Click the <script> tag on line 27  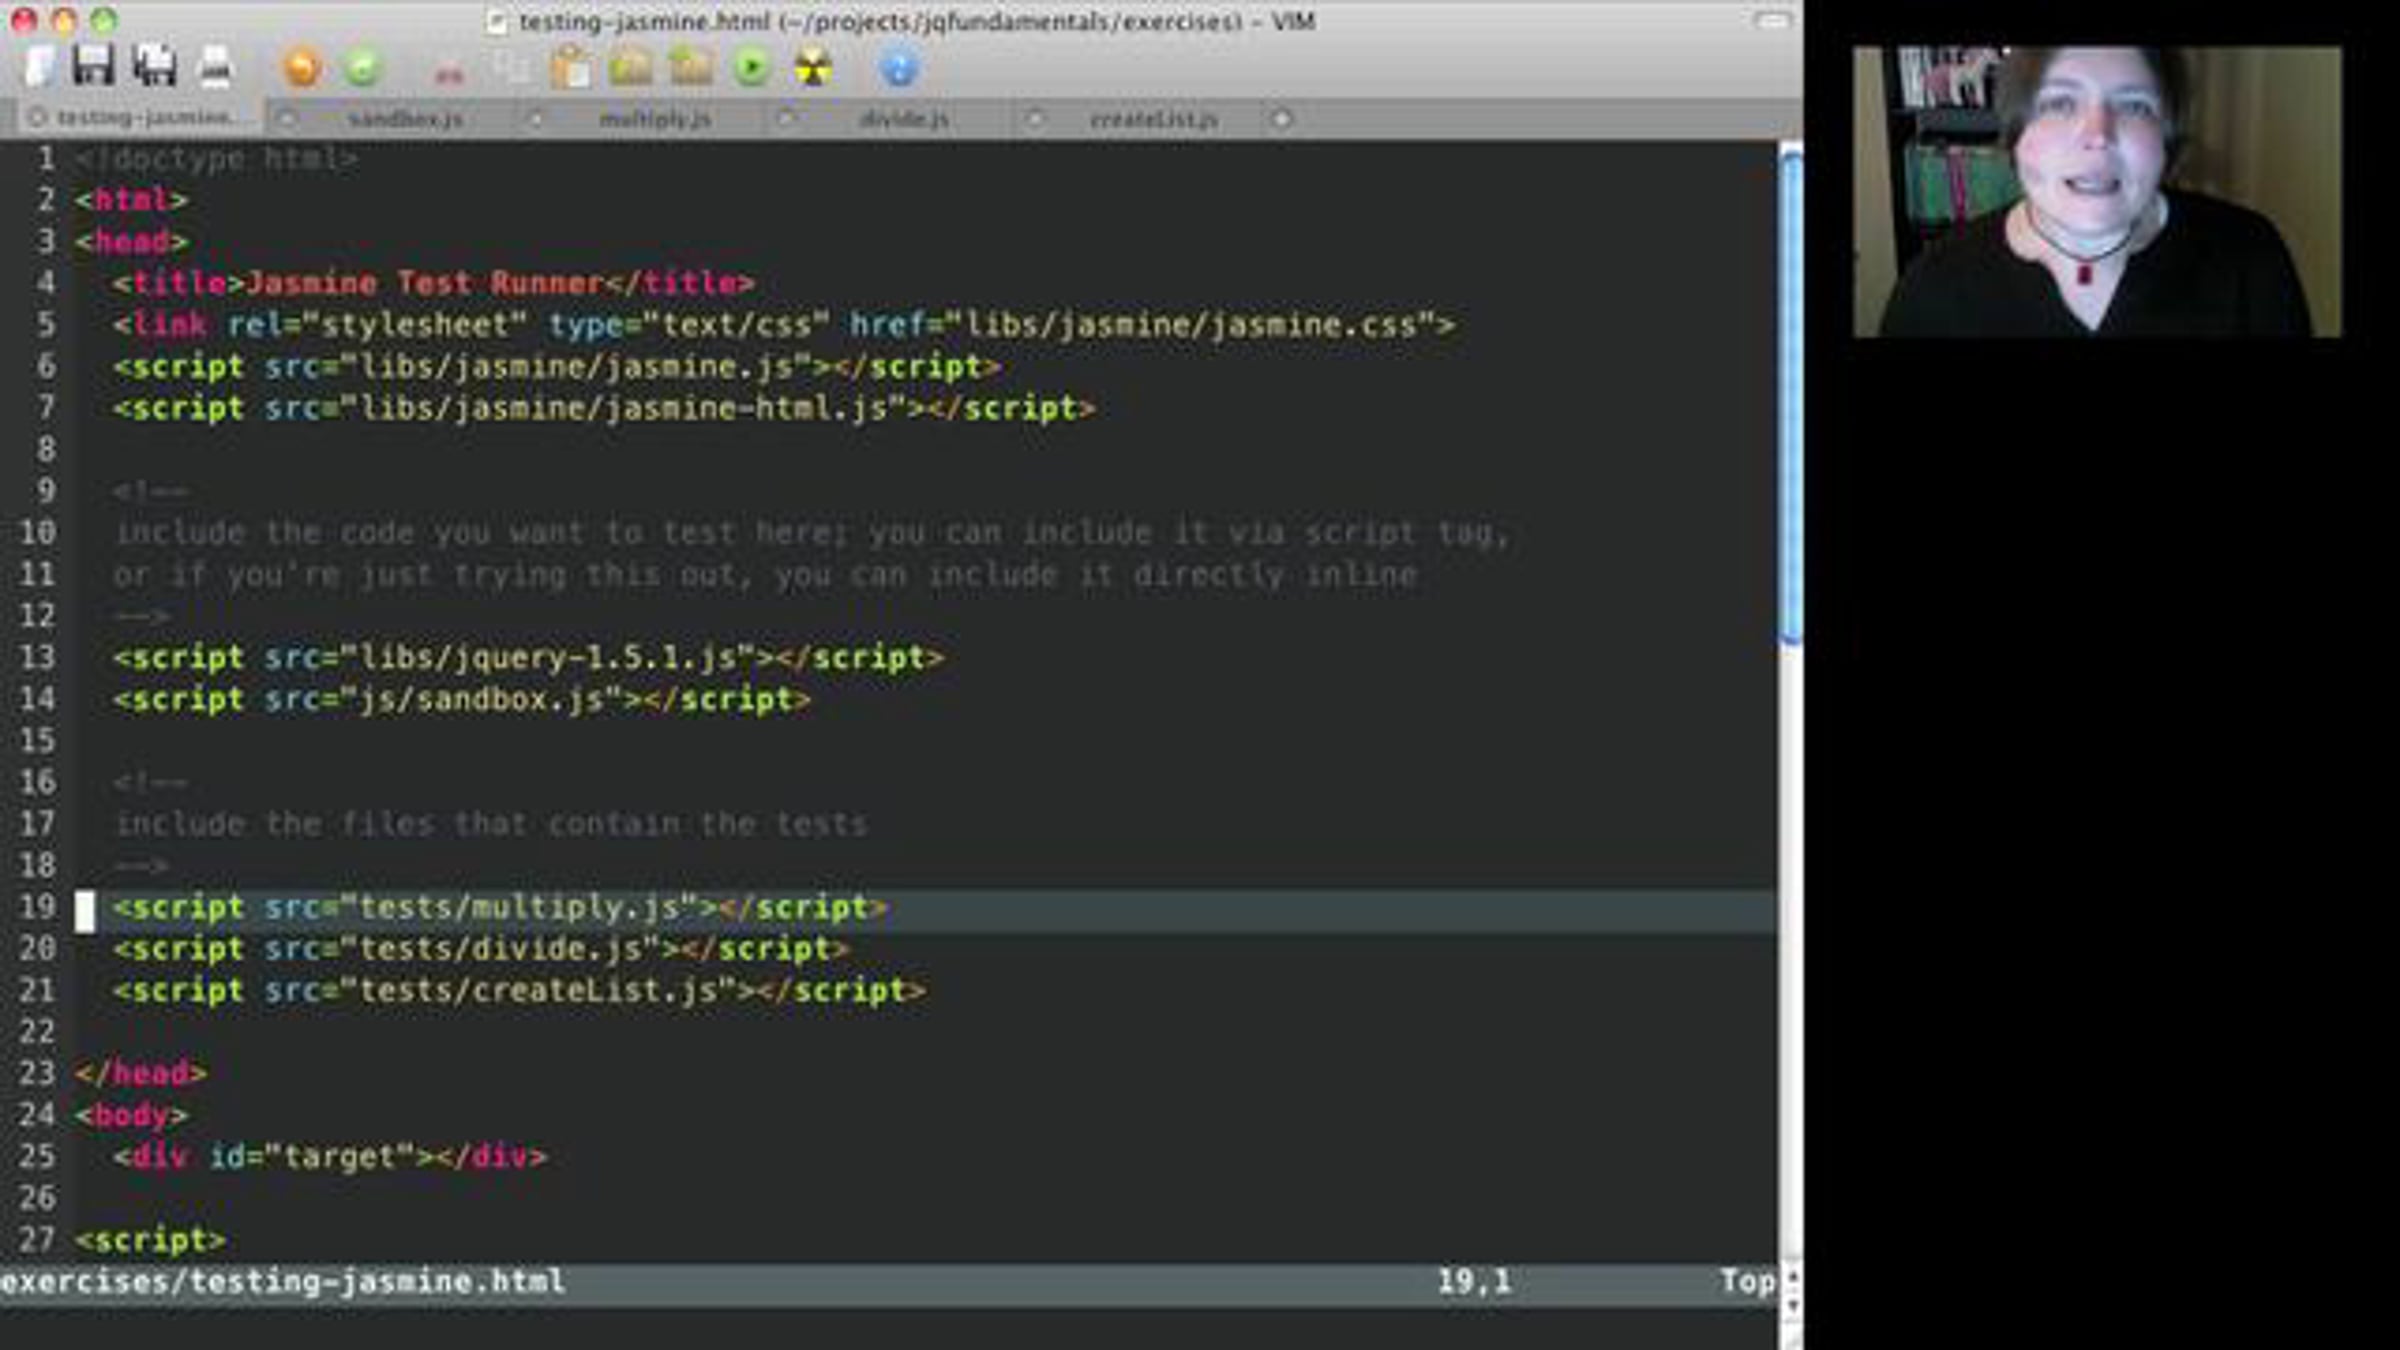click(150, 1240)
